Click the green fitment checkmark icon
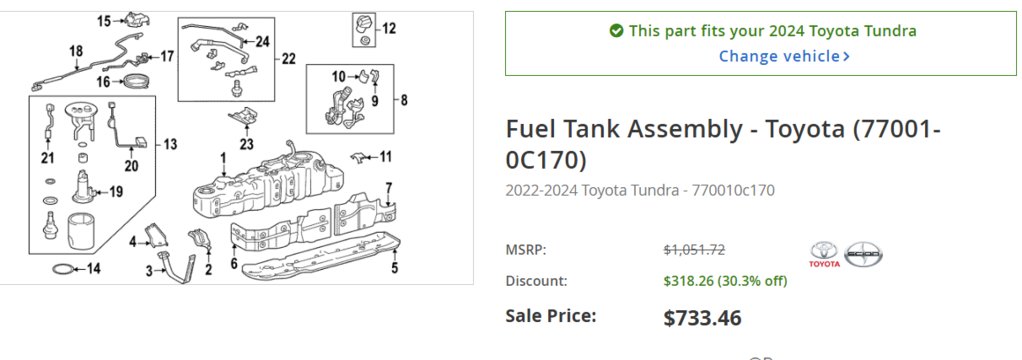 [616, 31]
